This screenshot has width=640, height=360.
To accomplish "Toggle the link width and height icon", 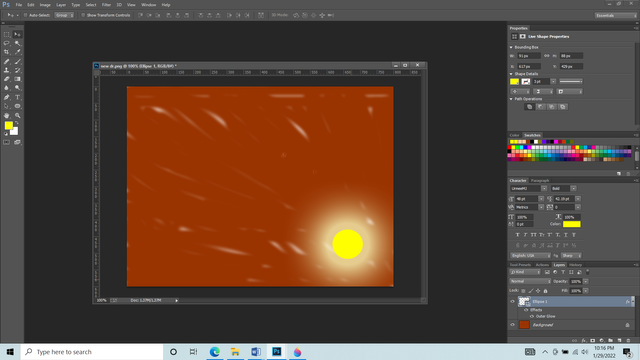I will click(x=547, y=56).
